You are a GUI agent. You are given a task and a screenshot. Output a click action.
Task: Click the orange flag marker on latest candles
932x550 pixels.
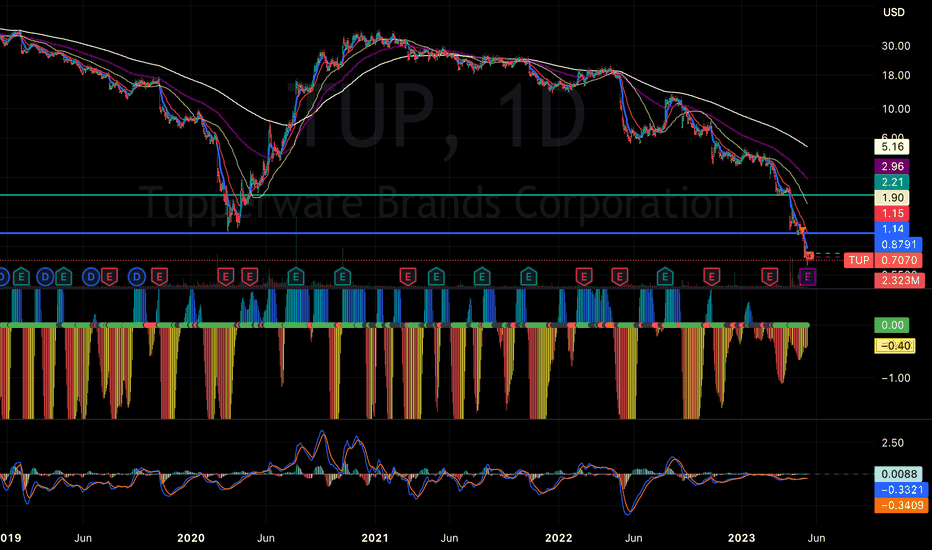pyautogui.click(x=802, y=230)
